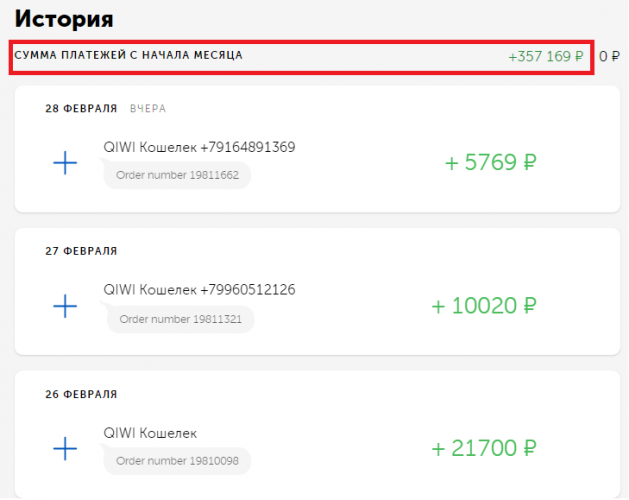
Task: Select QIWI Кошелек +79960512126 entry
Action: pos(199,290)
